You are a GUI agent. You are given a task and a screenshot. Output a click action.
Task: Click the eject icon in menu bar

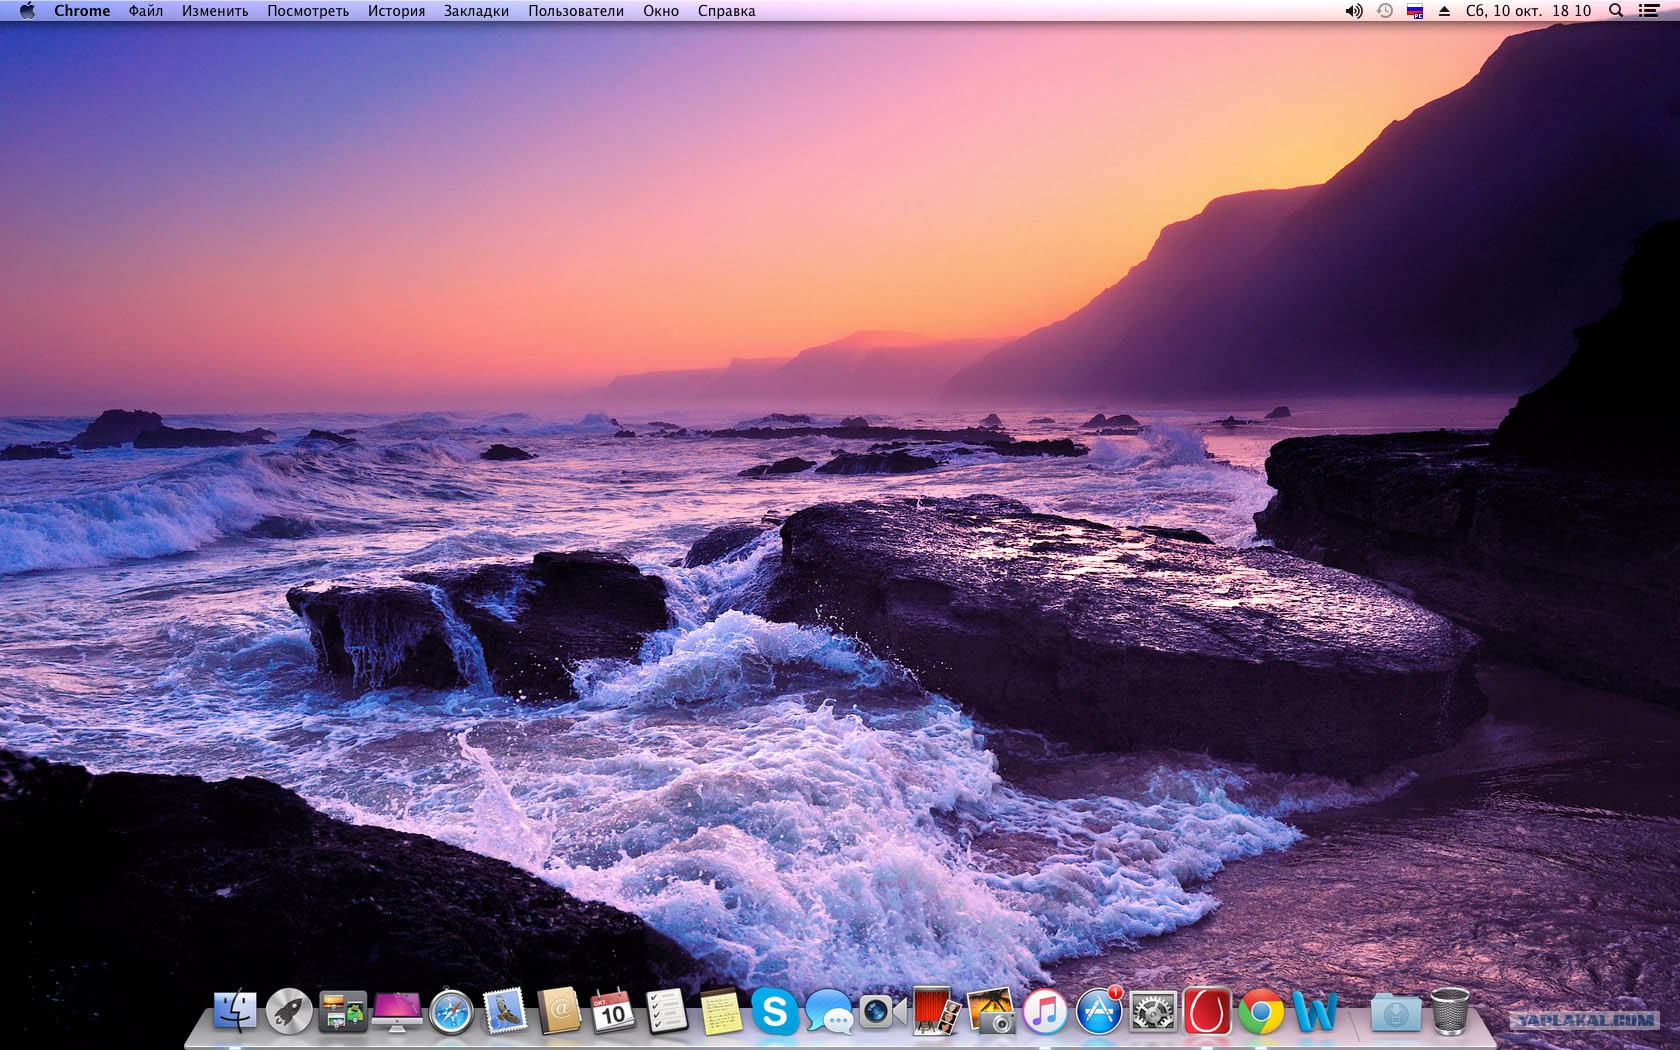(x=1444, y=11)
